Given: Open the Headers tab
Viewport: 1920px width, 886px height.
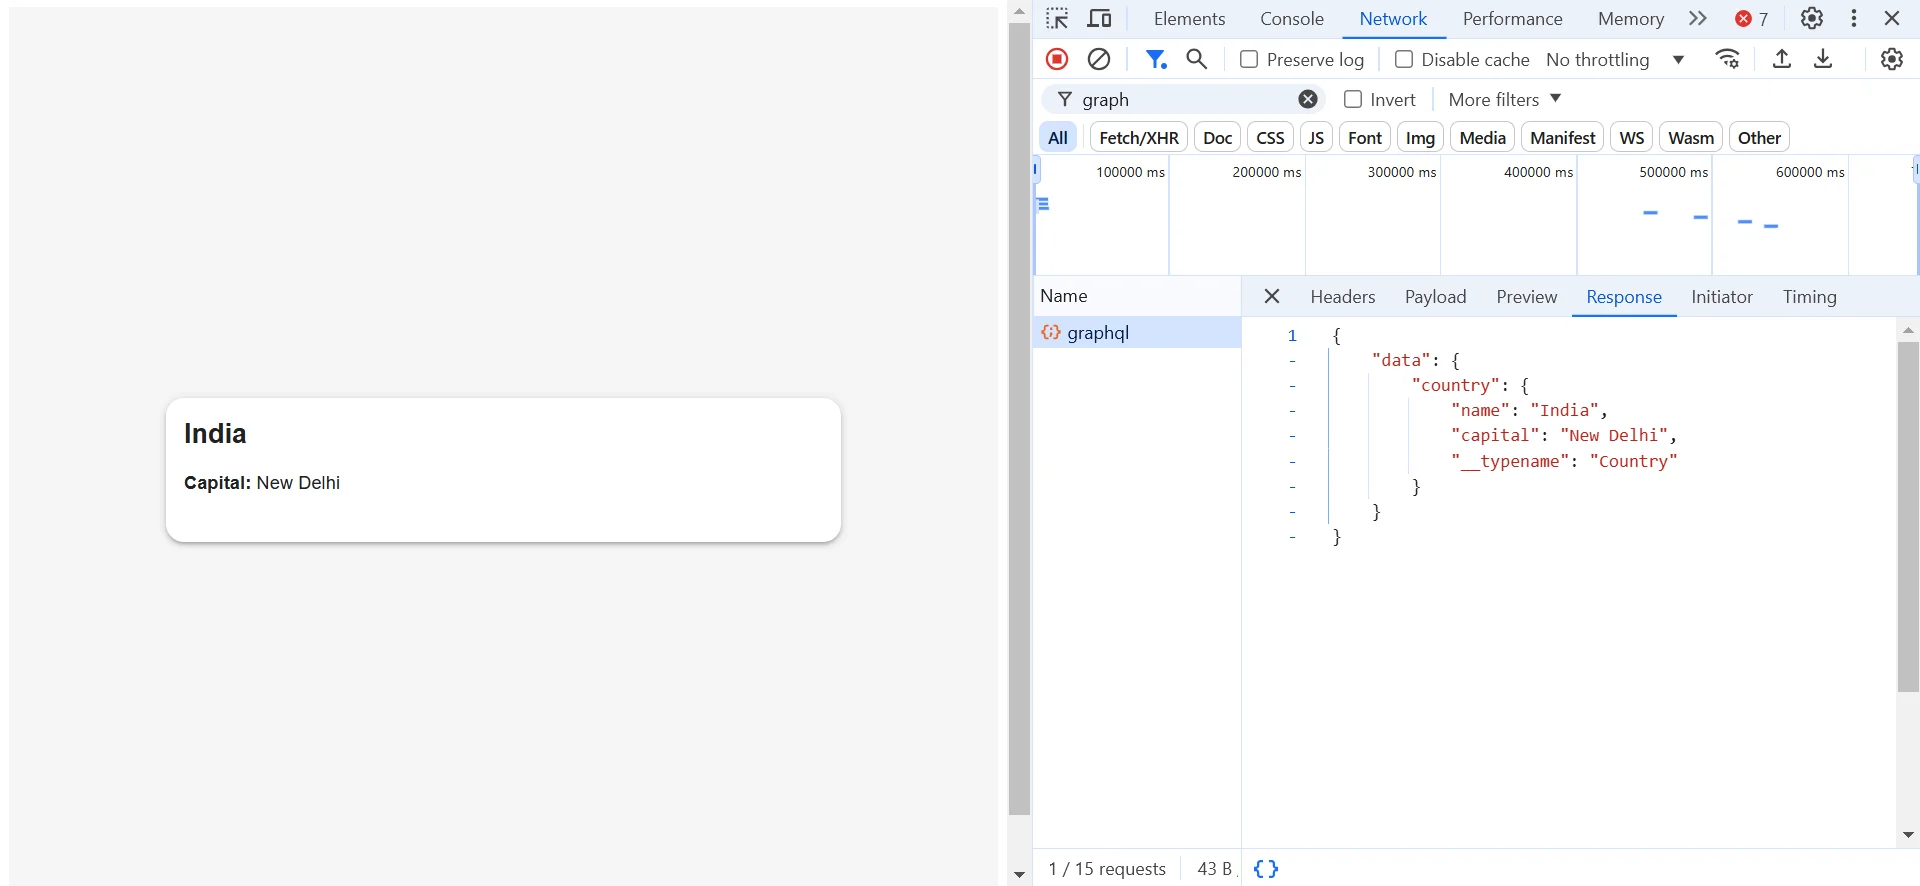Looking at the screenshot, I should (x=1343, y=297).
